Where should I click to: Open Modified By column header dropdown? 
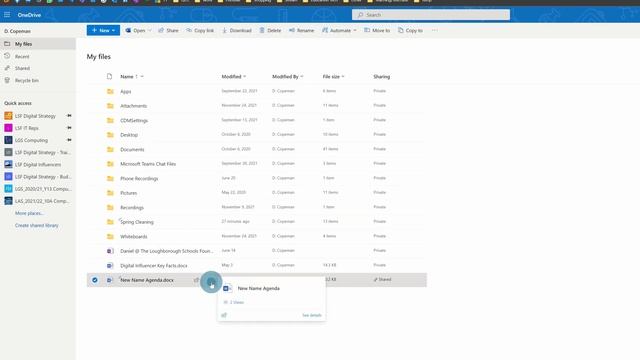tap(287, 76)
